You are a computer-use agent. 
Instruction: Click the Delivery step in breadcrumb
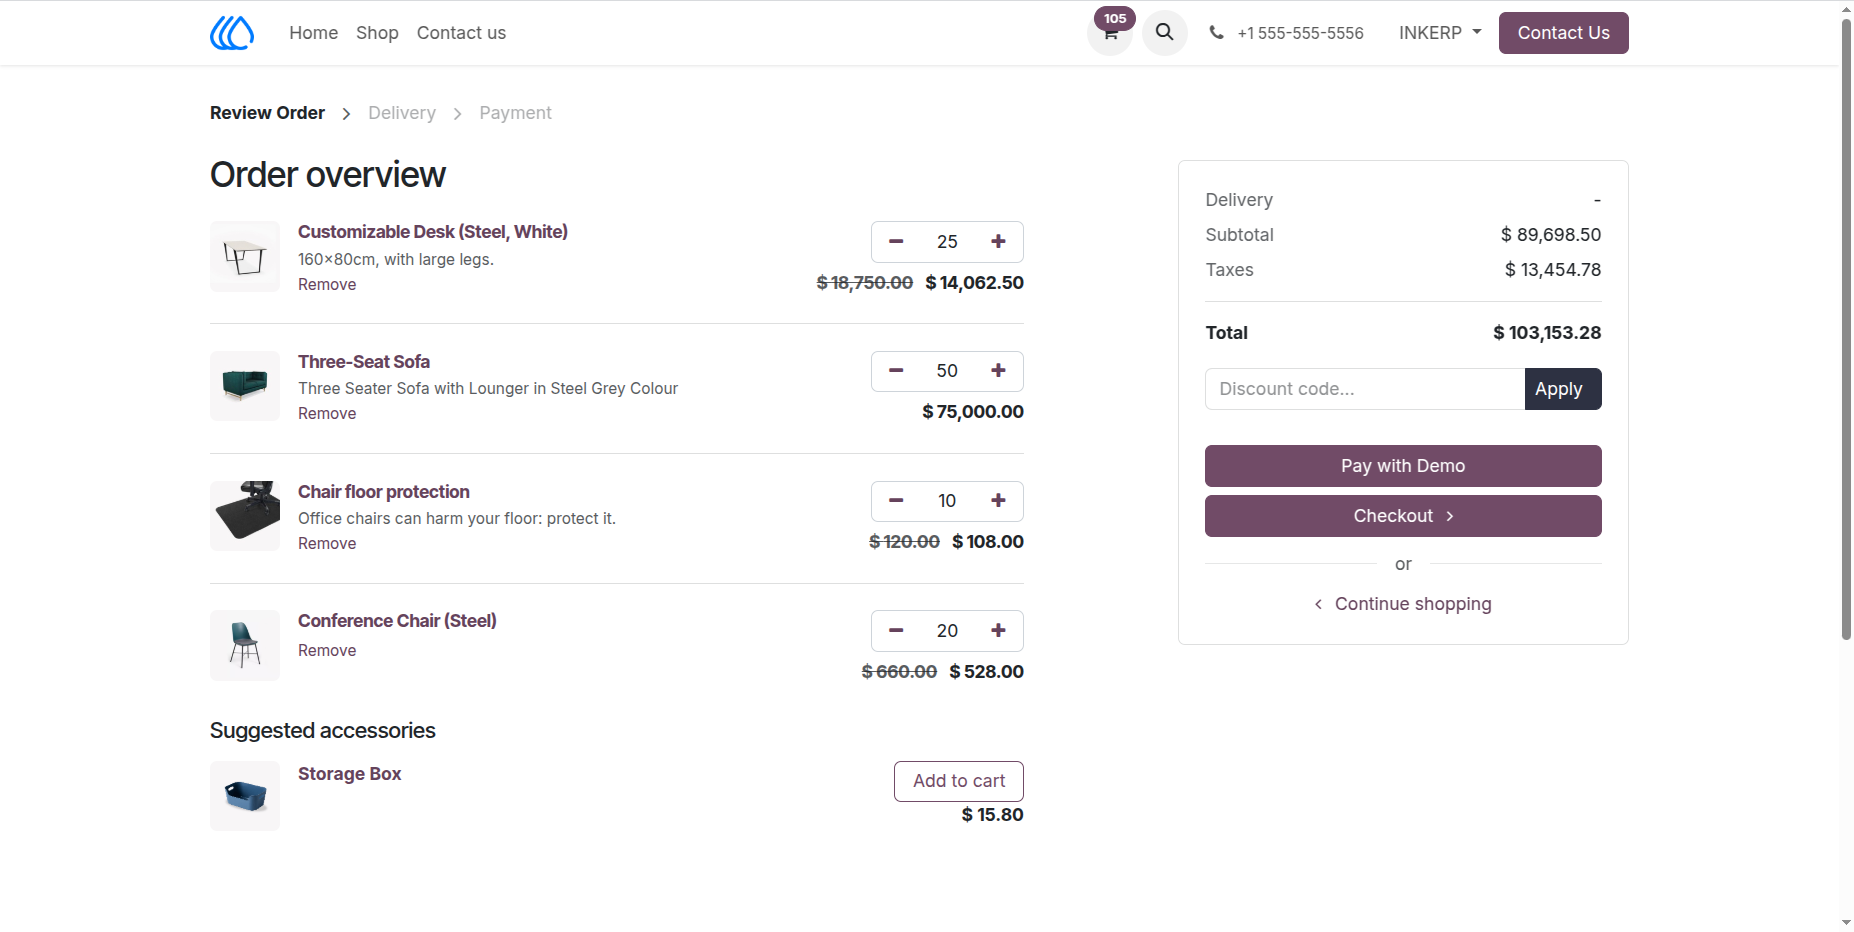point(402,113)
